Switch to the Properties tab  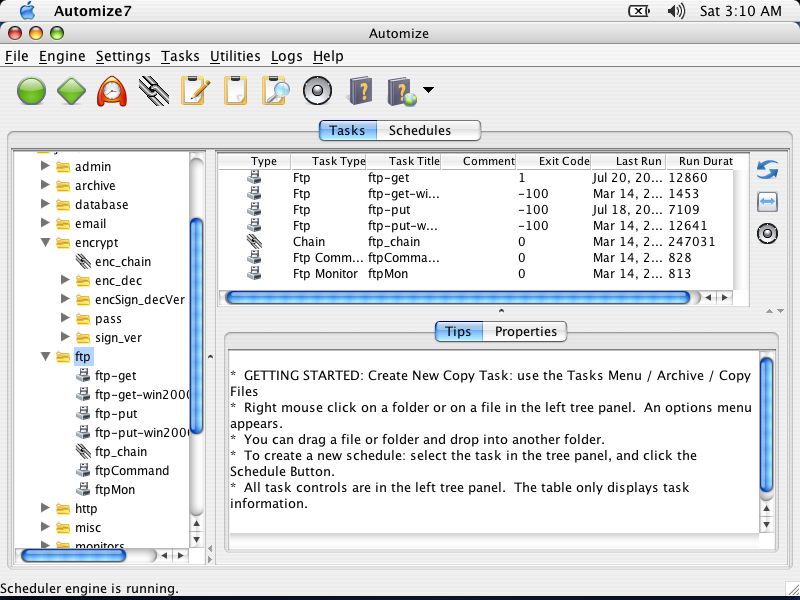(x=525, y=332)
